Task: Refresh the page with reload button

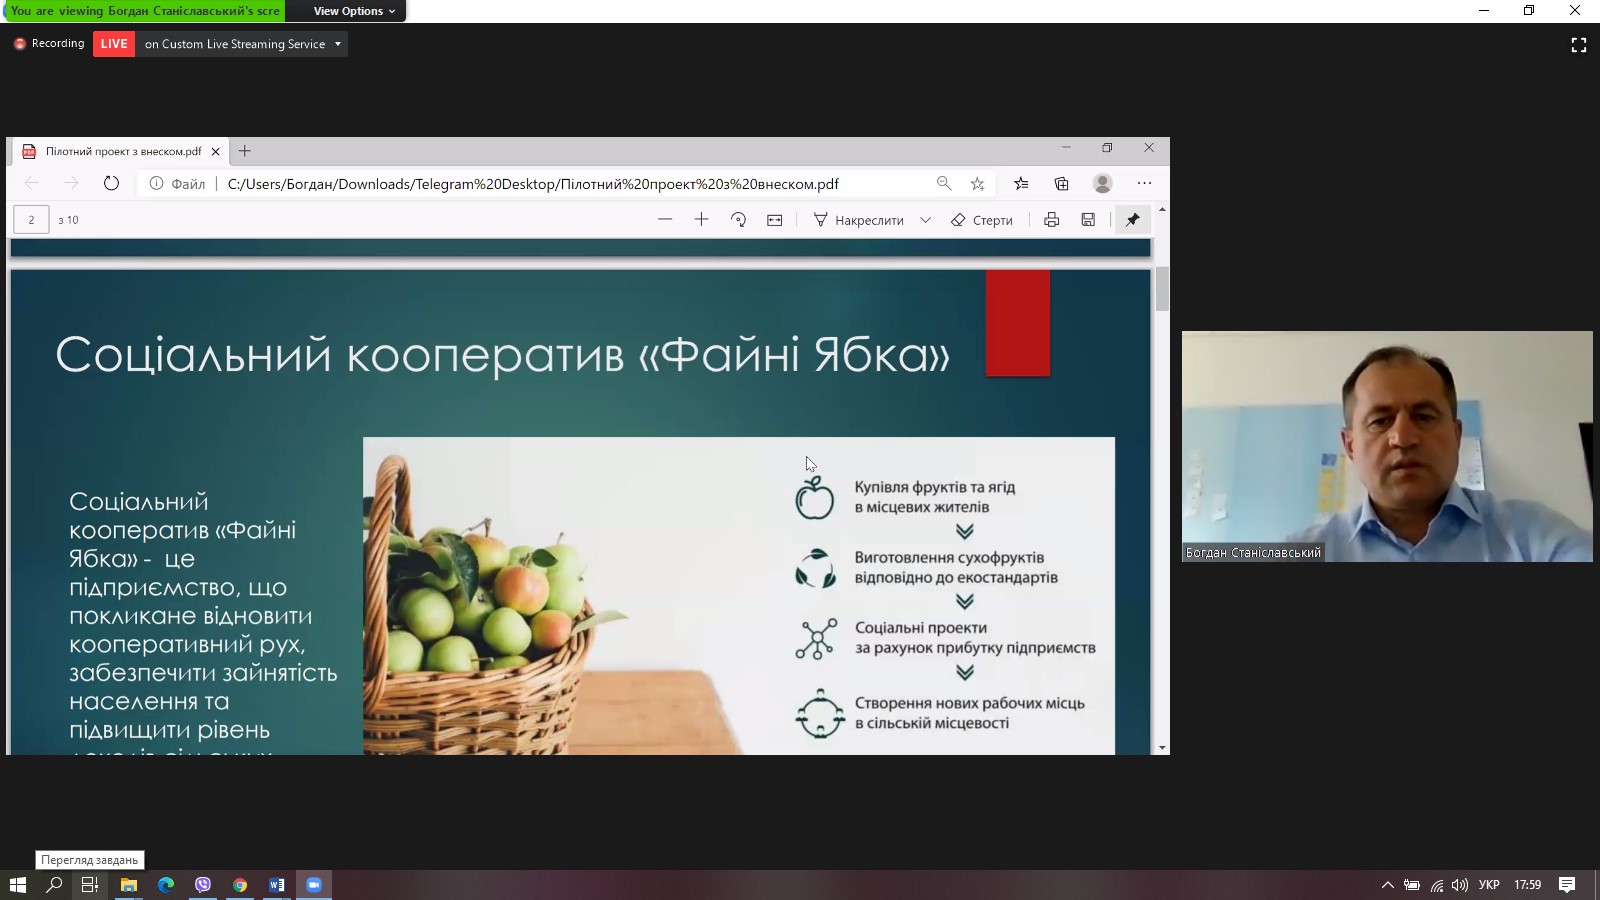Action: (111, 184)
